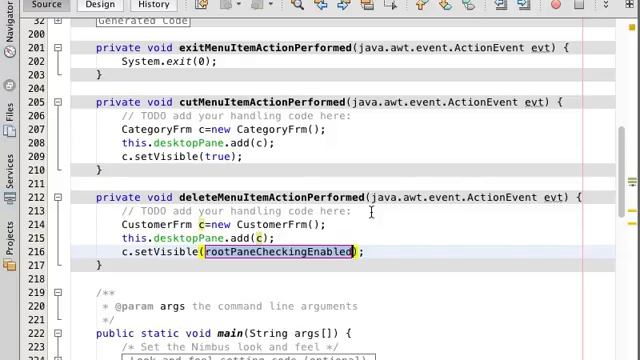The height and width of the screenshot is (360, 640).
Task: Click cutMenuItemActionPerformed method name
Action: coord(262,102)
